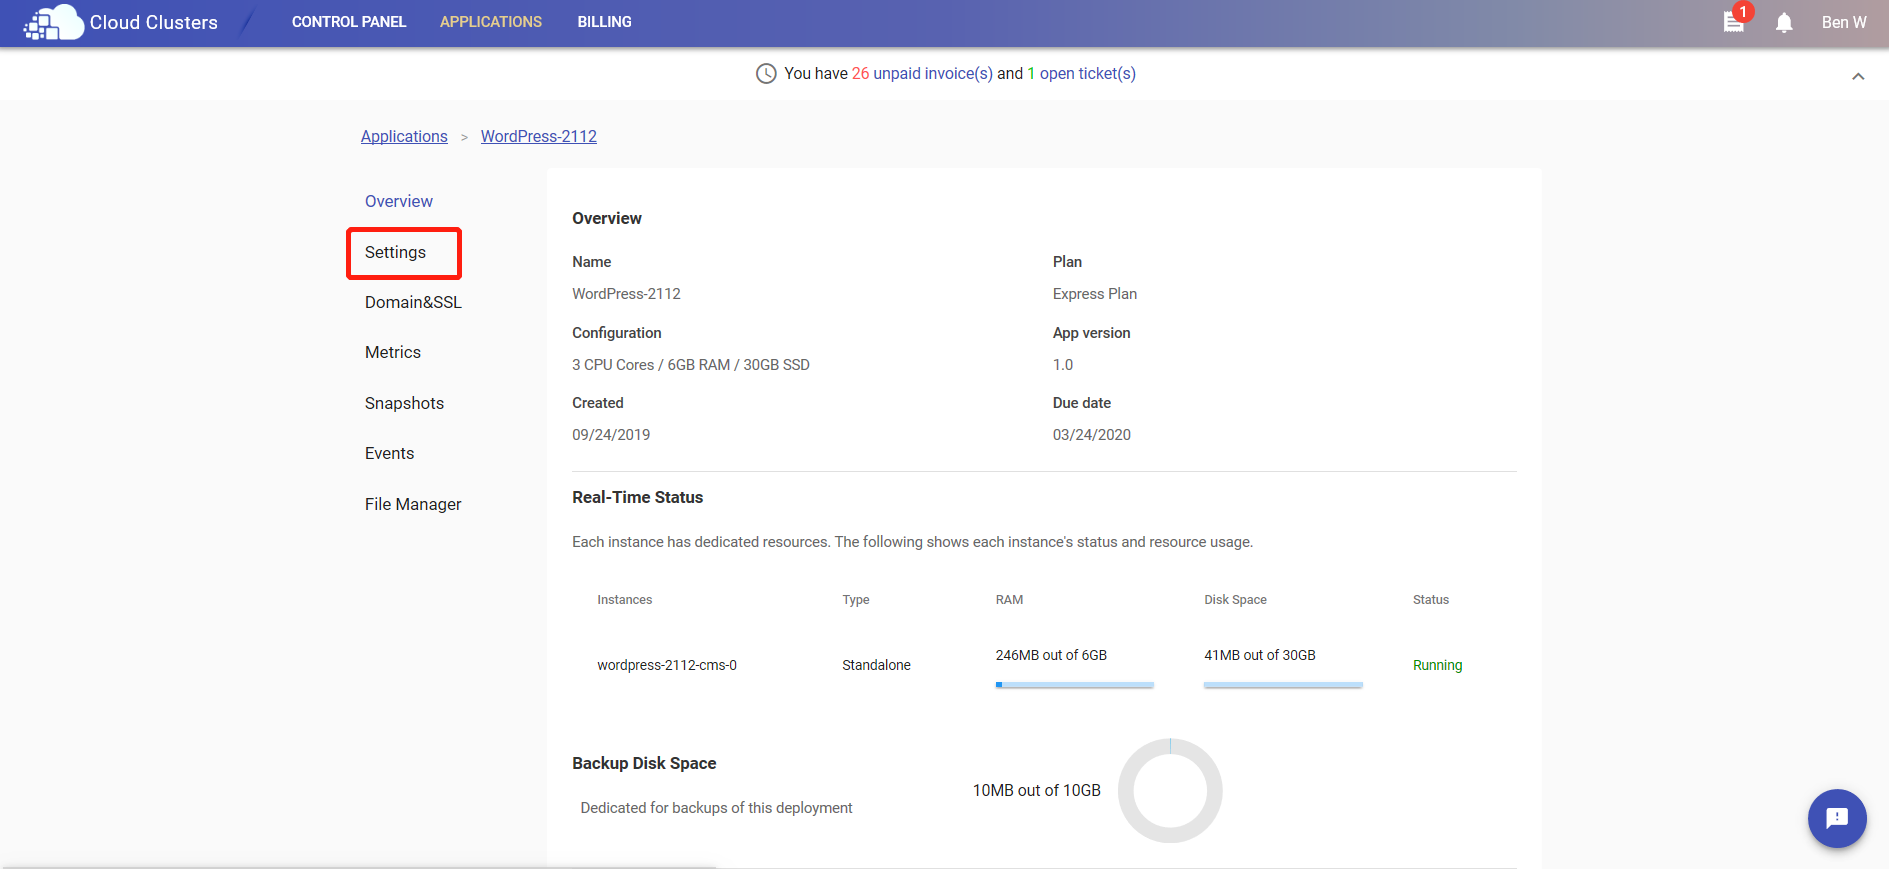Follow the Applications breadcrumb link
The image size is (1889, 869).
tap(404, 136)
